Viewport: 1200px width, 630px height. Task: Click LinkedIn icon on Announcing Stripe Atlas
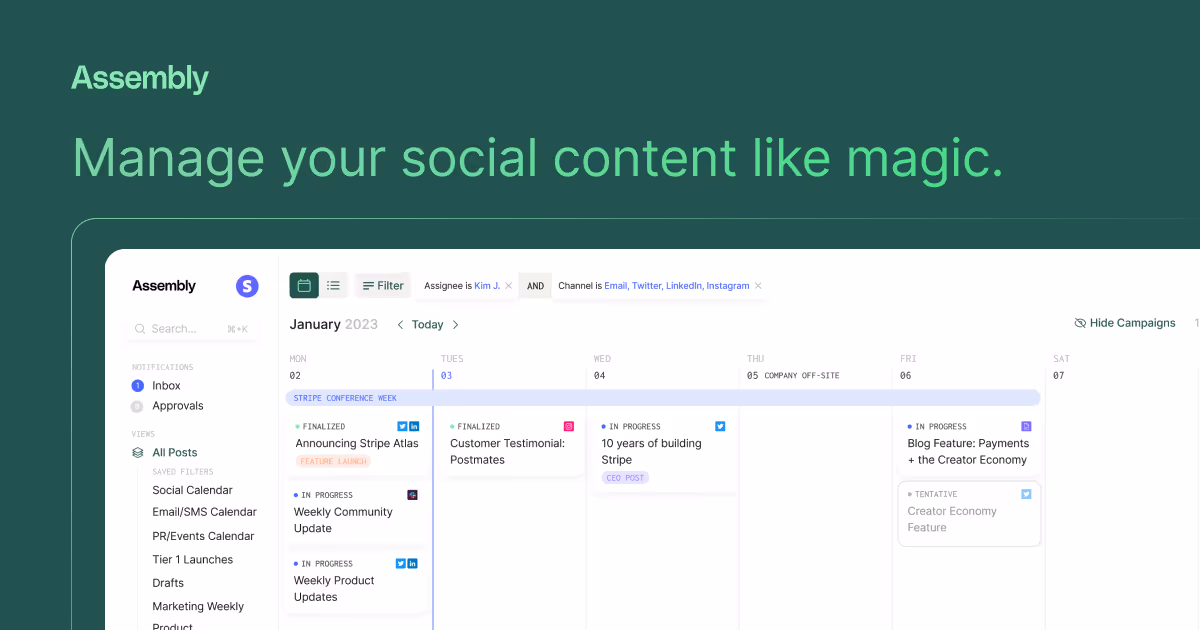click(414, 427)
